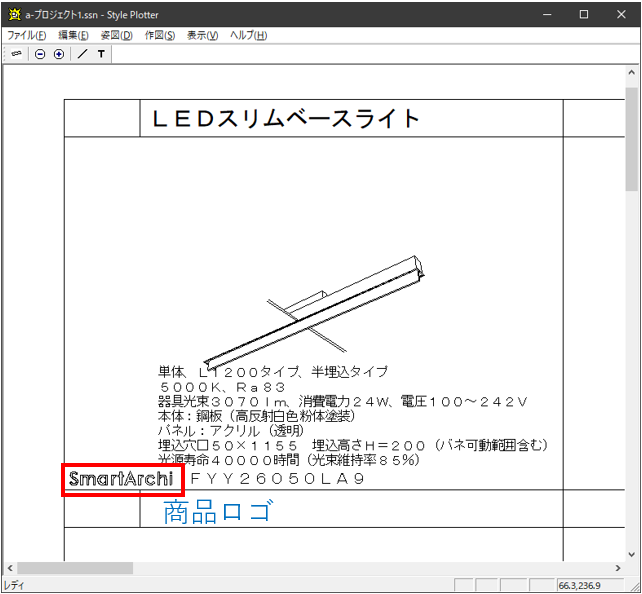Image resolution: width=642 pixels, height=594 pixels.
Task: Open the ヘルプ(H) menu
Action: (248, 35)
